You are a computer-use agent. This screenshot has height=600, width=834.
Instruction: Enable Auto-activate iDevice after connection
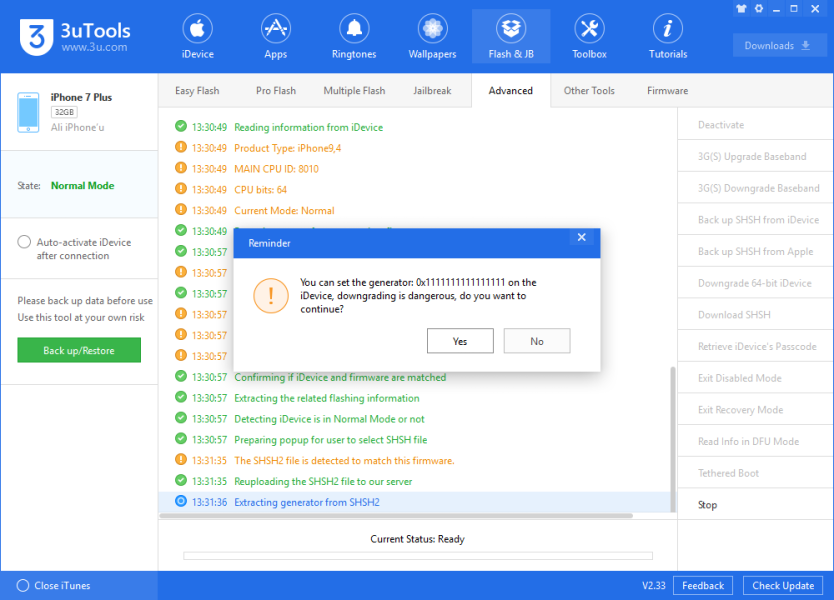[x=24, y=242]
